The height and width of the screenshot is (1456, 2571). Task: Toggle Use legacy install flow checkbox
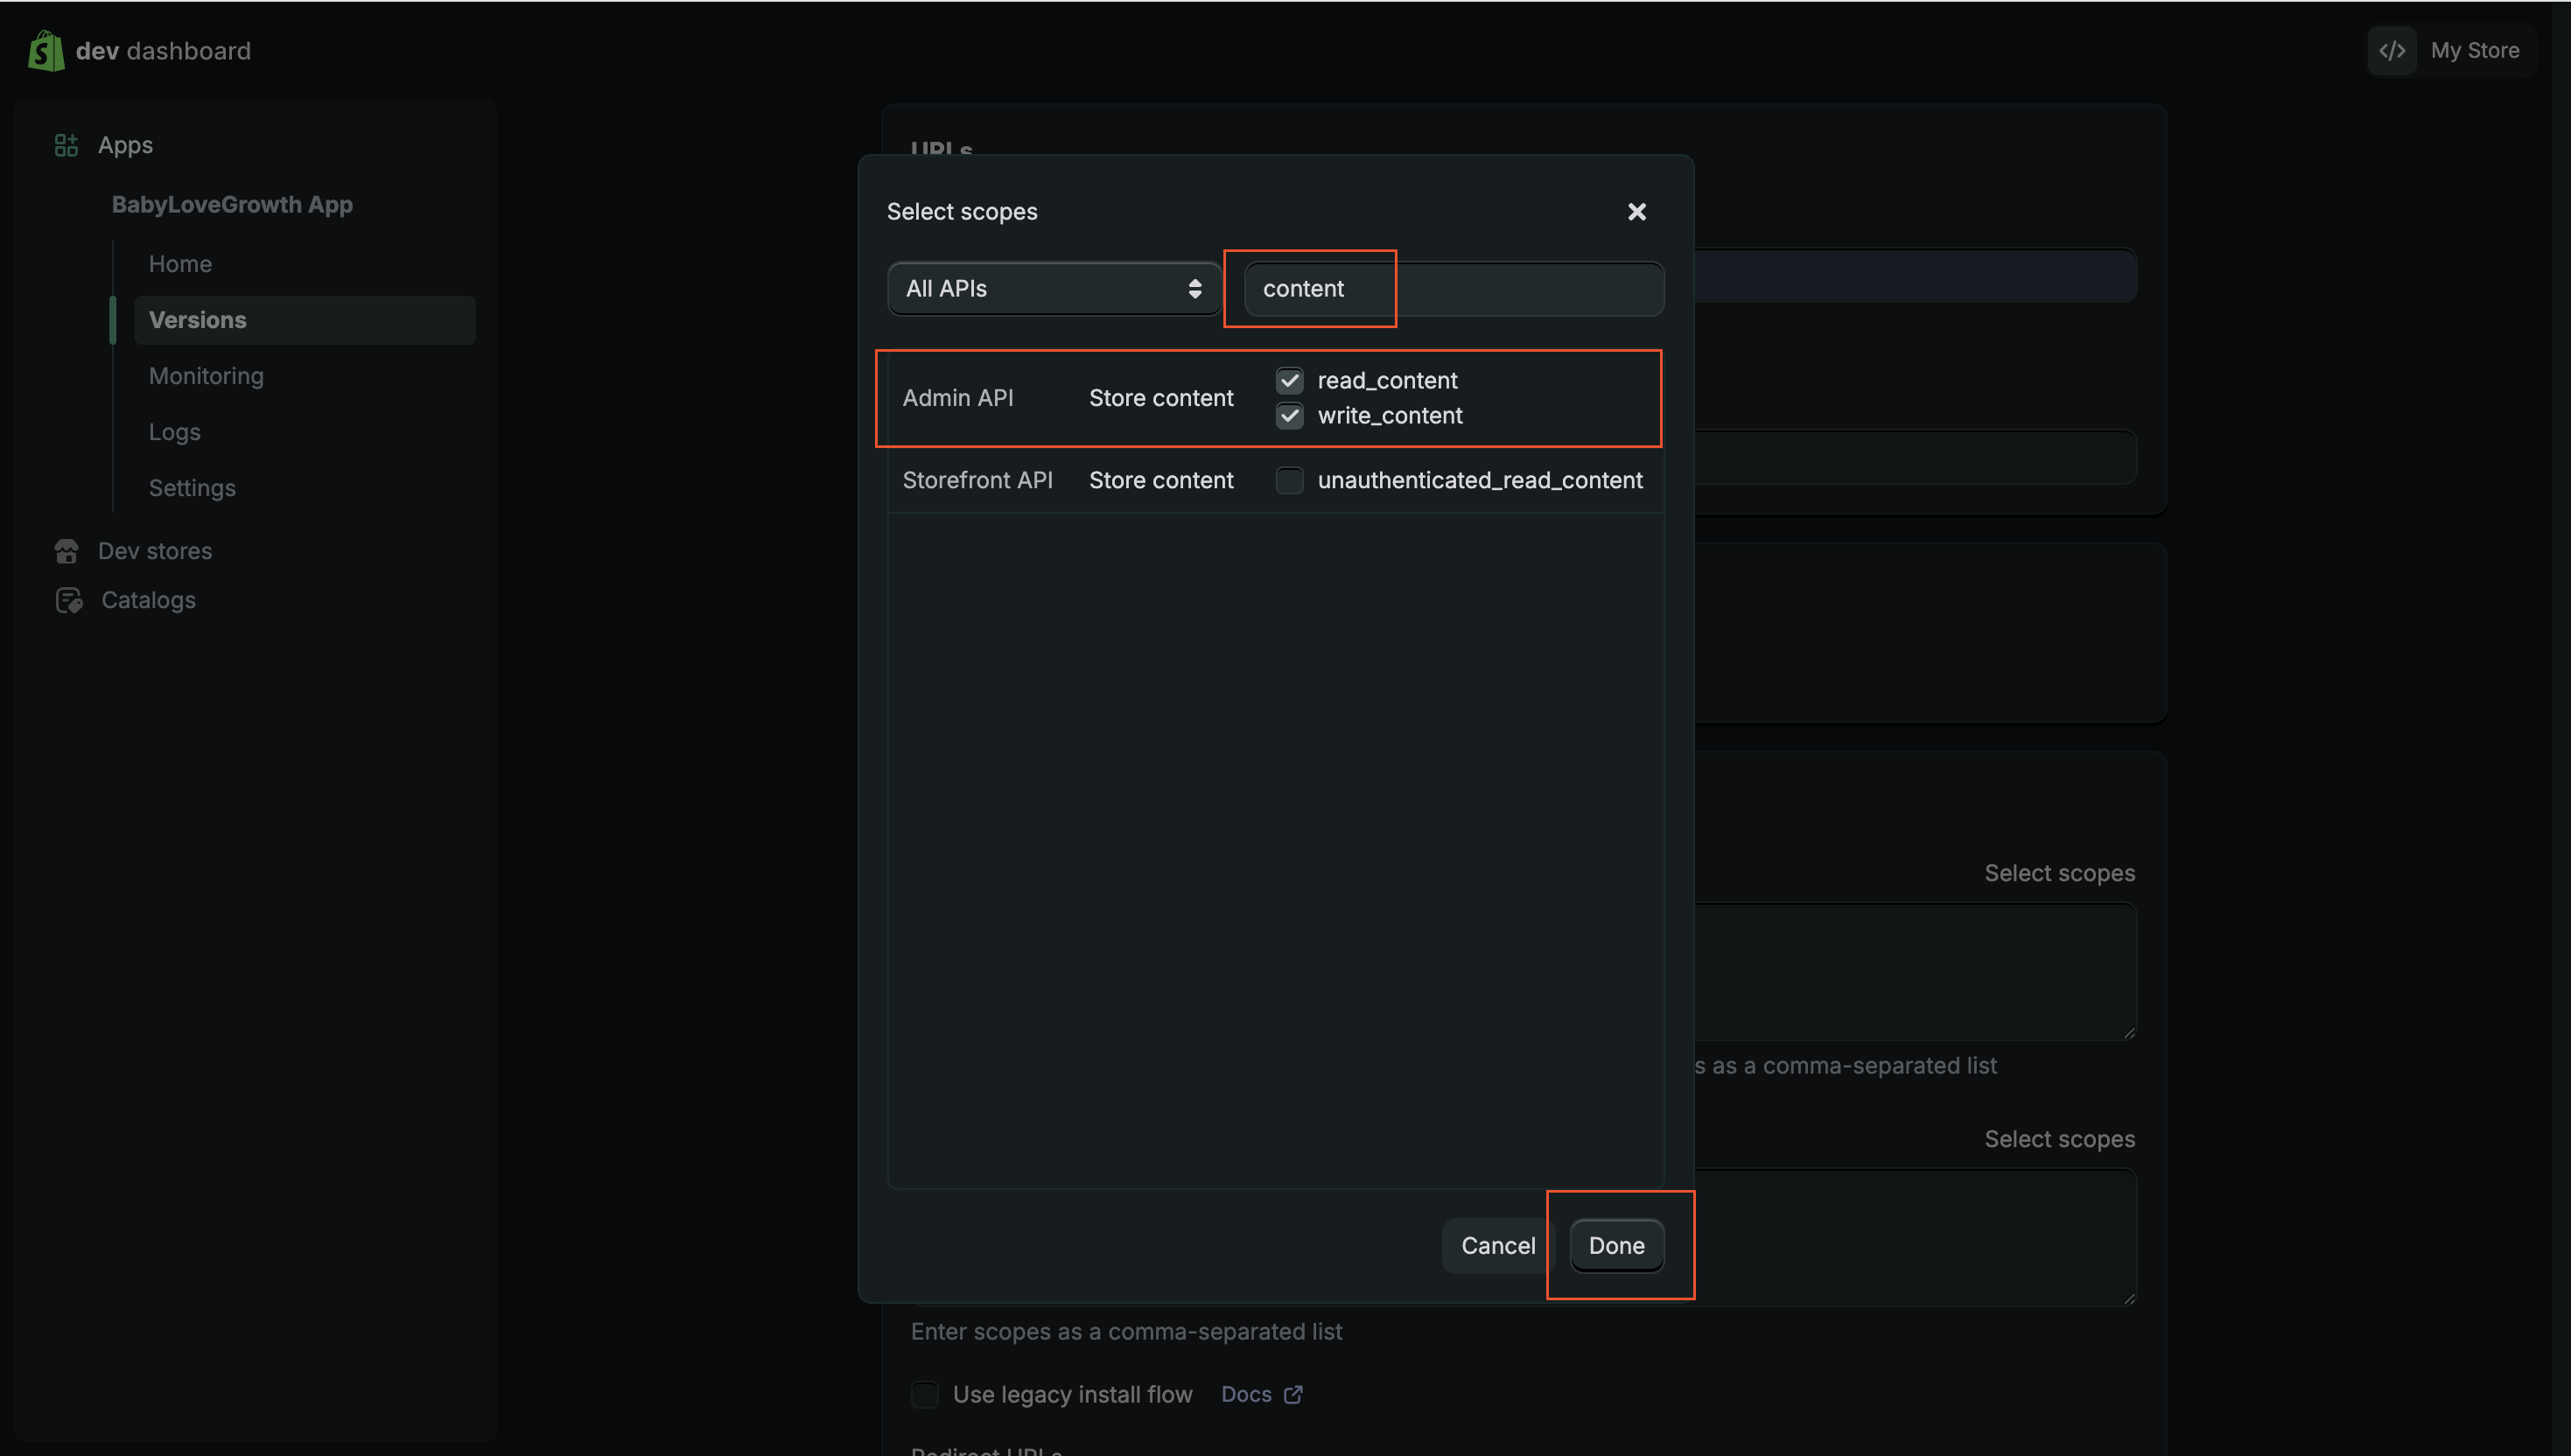pos(924,1394)
